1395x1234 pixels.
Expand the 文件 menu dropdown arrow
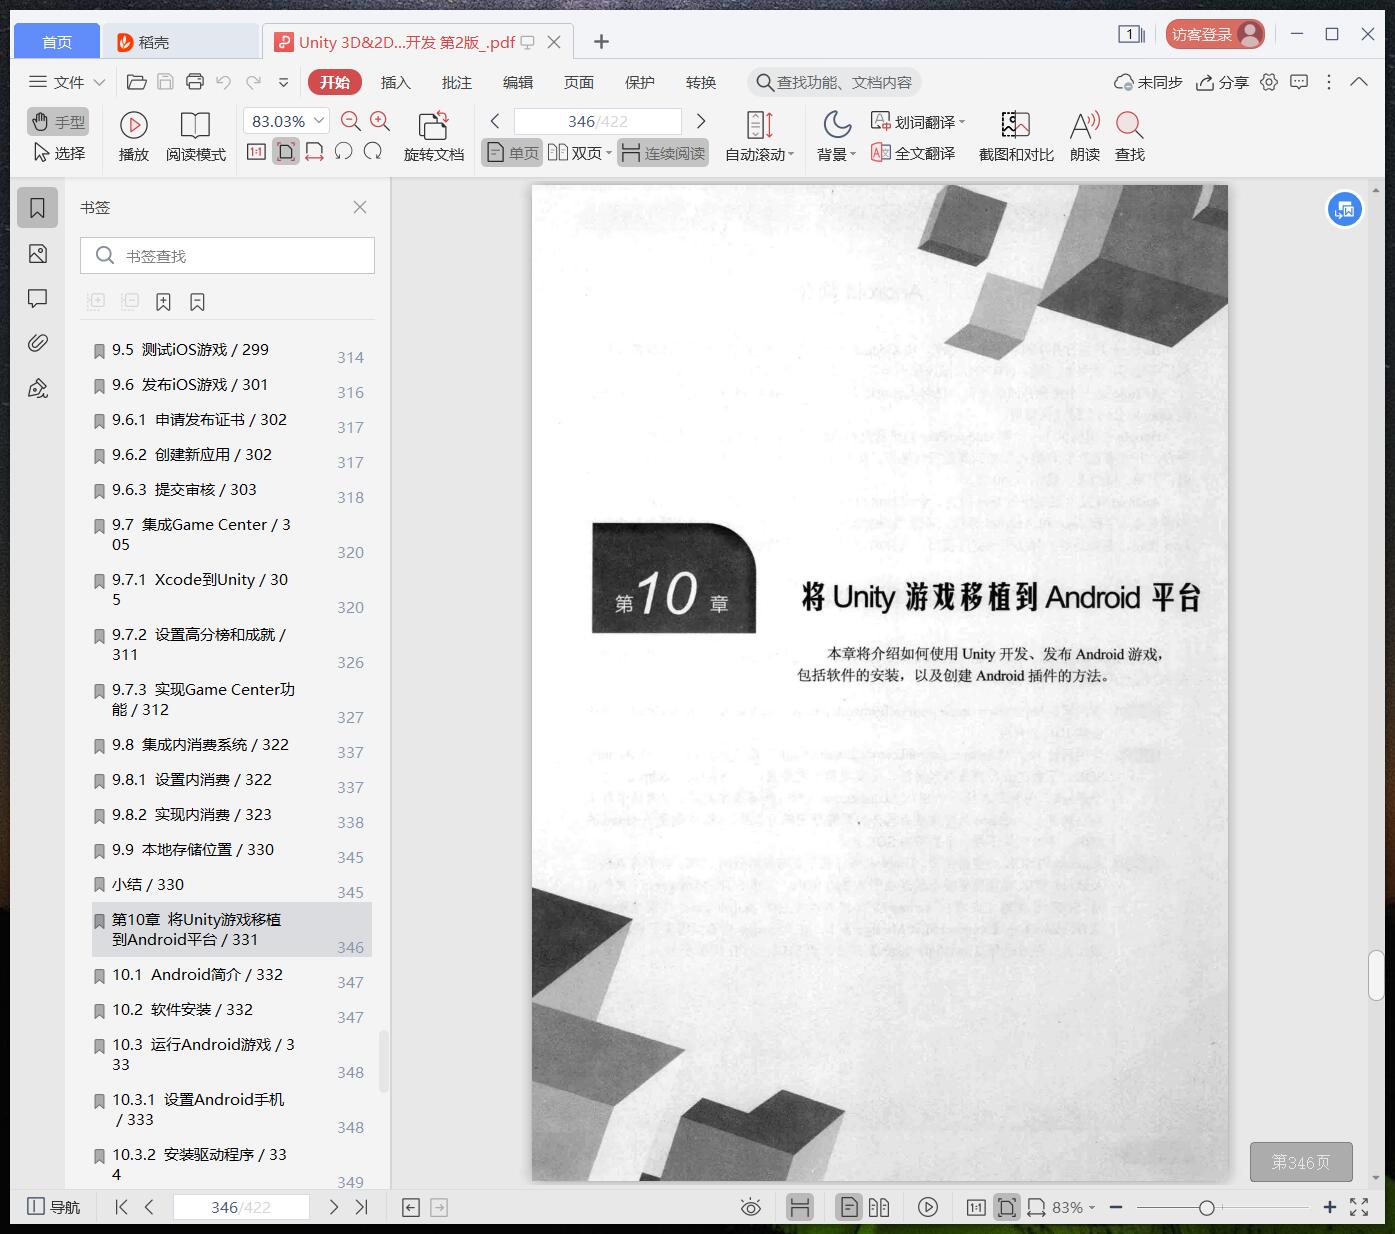(x=99, y=82)
